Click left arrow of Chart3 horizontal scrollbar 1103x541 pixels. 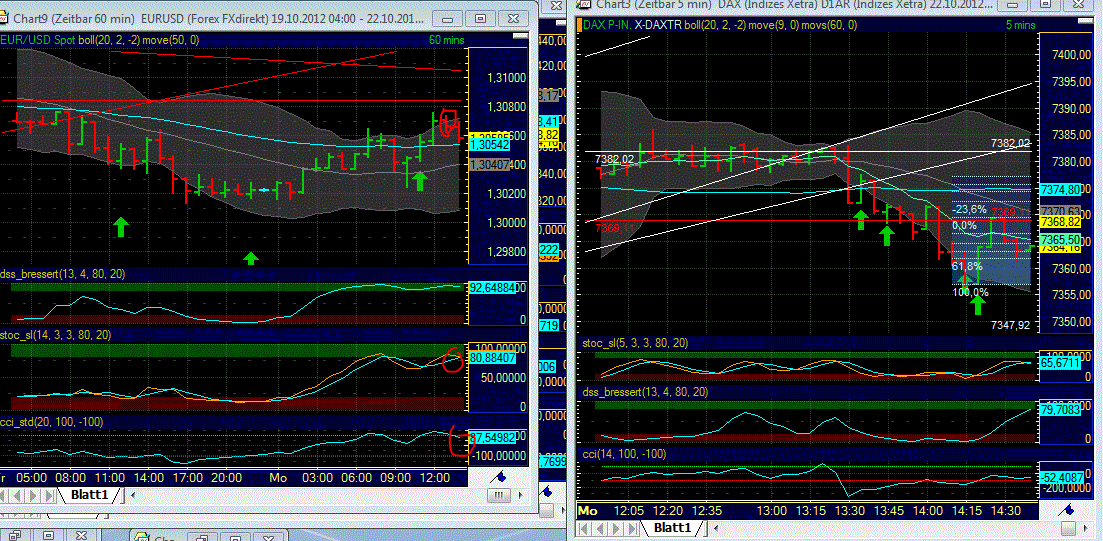[x=715, y=528]
